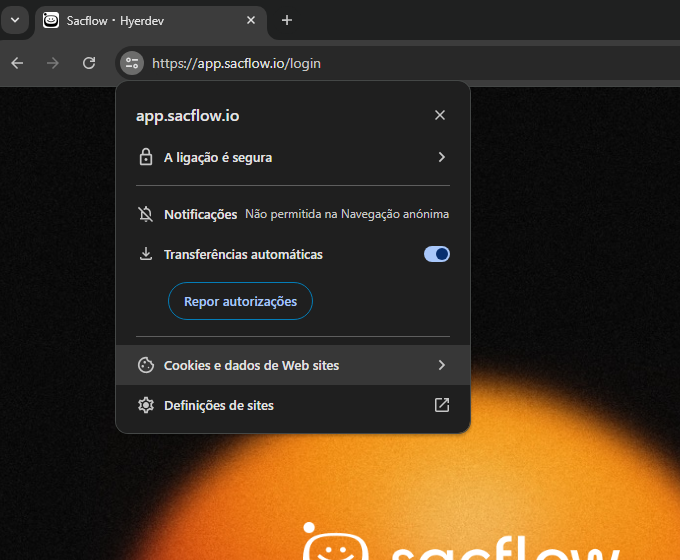Close the Sacflow · Hyerdev tab

(x=251, y=20)
